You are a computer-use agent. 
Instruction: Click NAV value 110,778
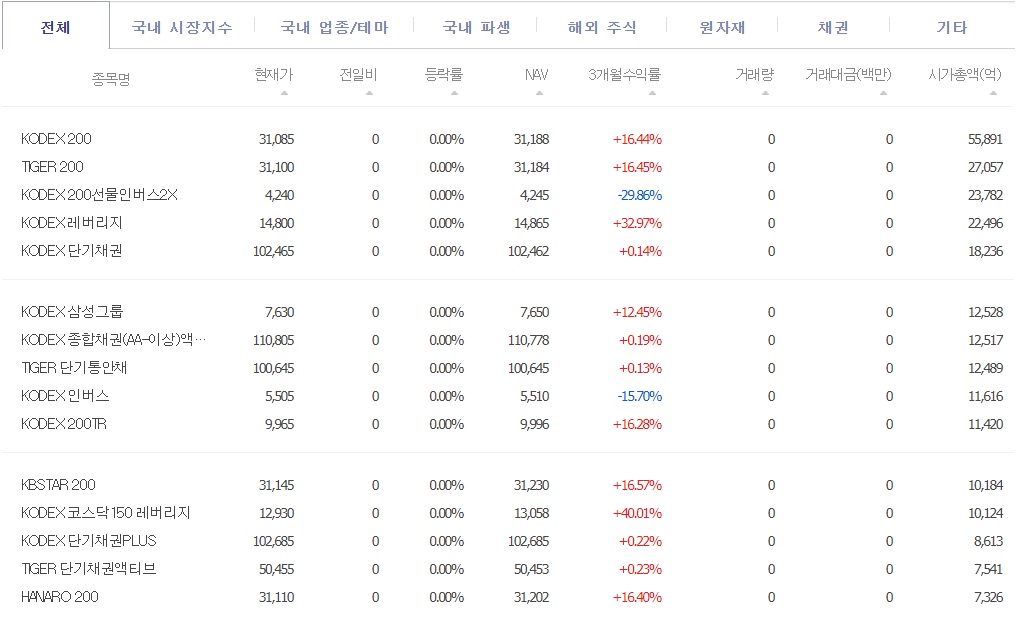(529, 340)
